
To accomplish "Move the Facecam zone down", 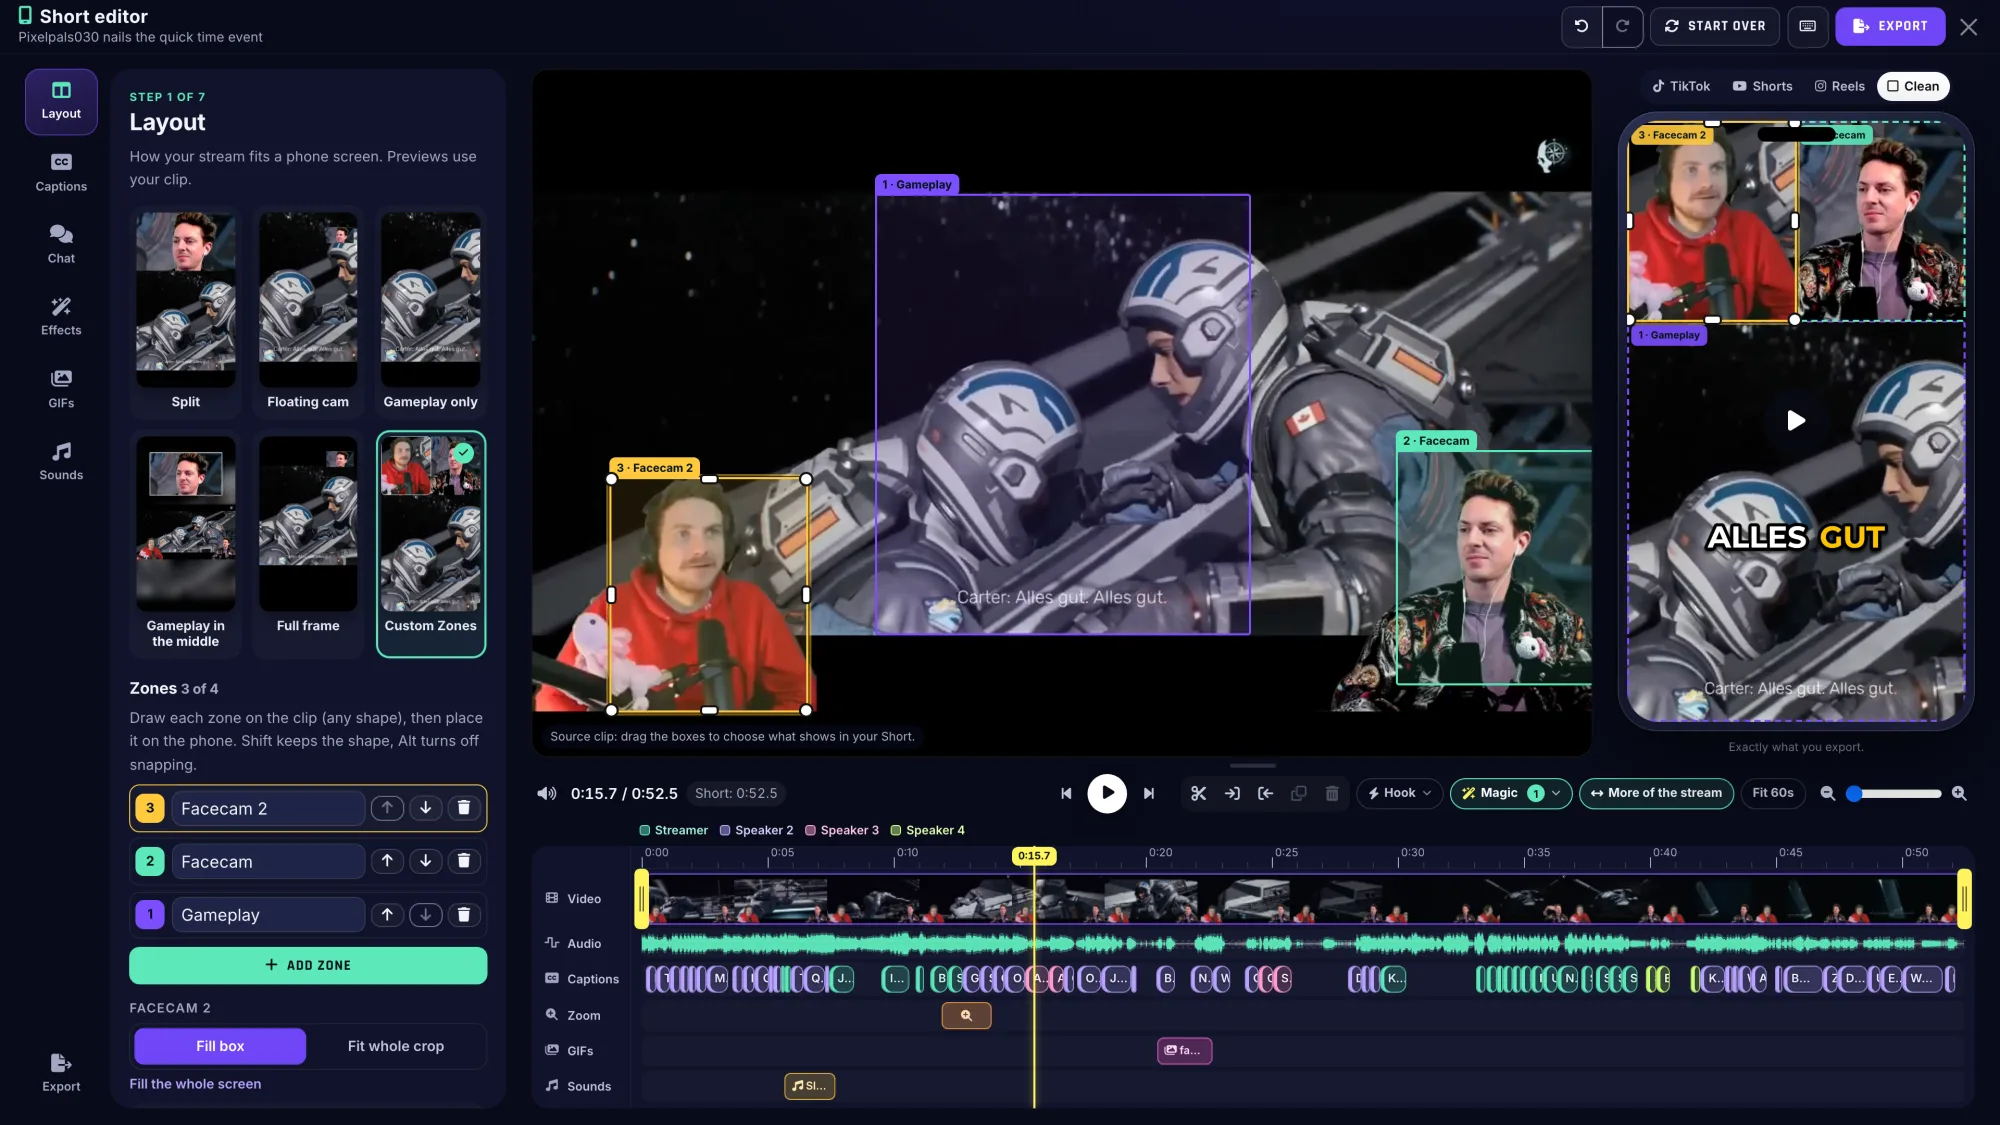I will point(426,861).
